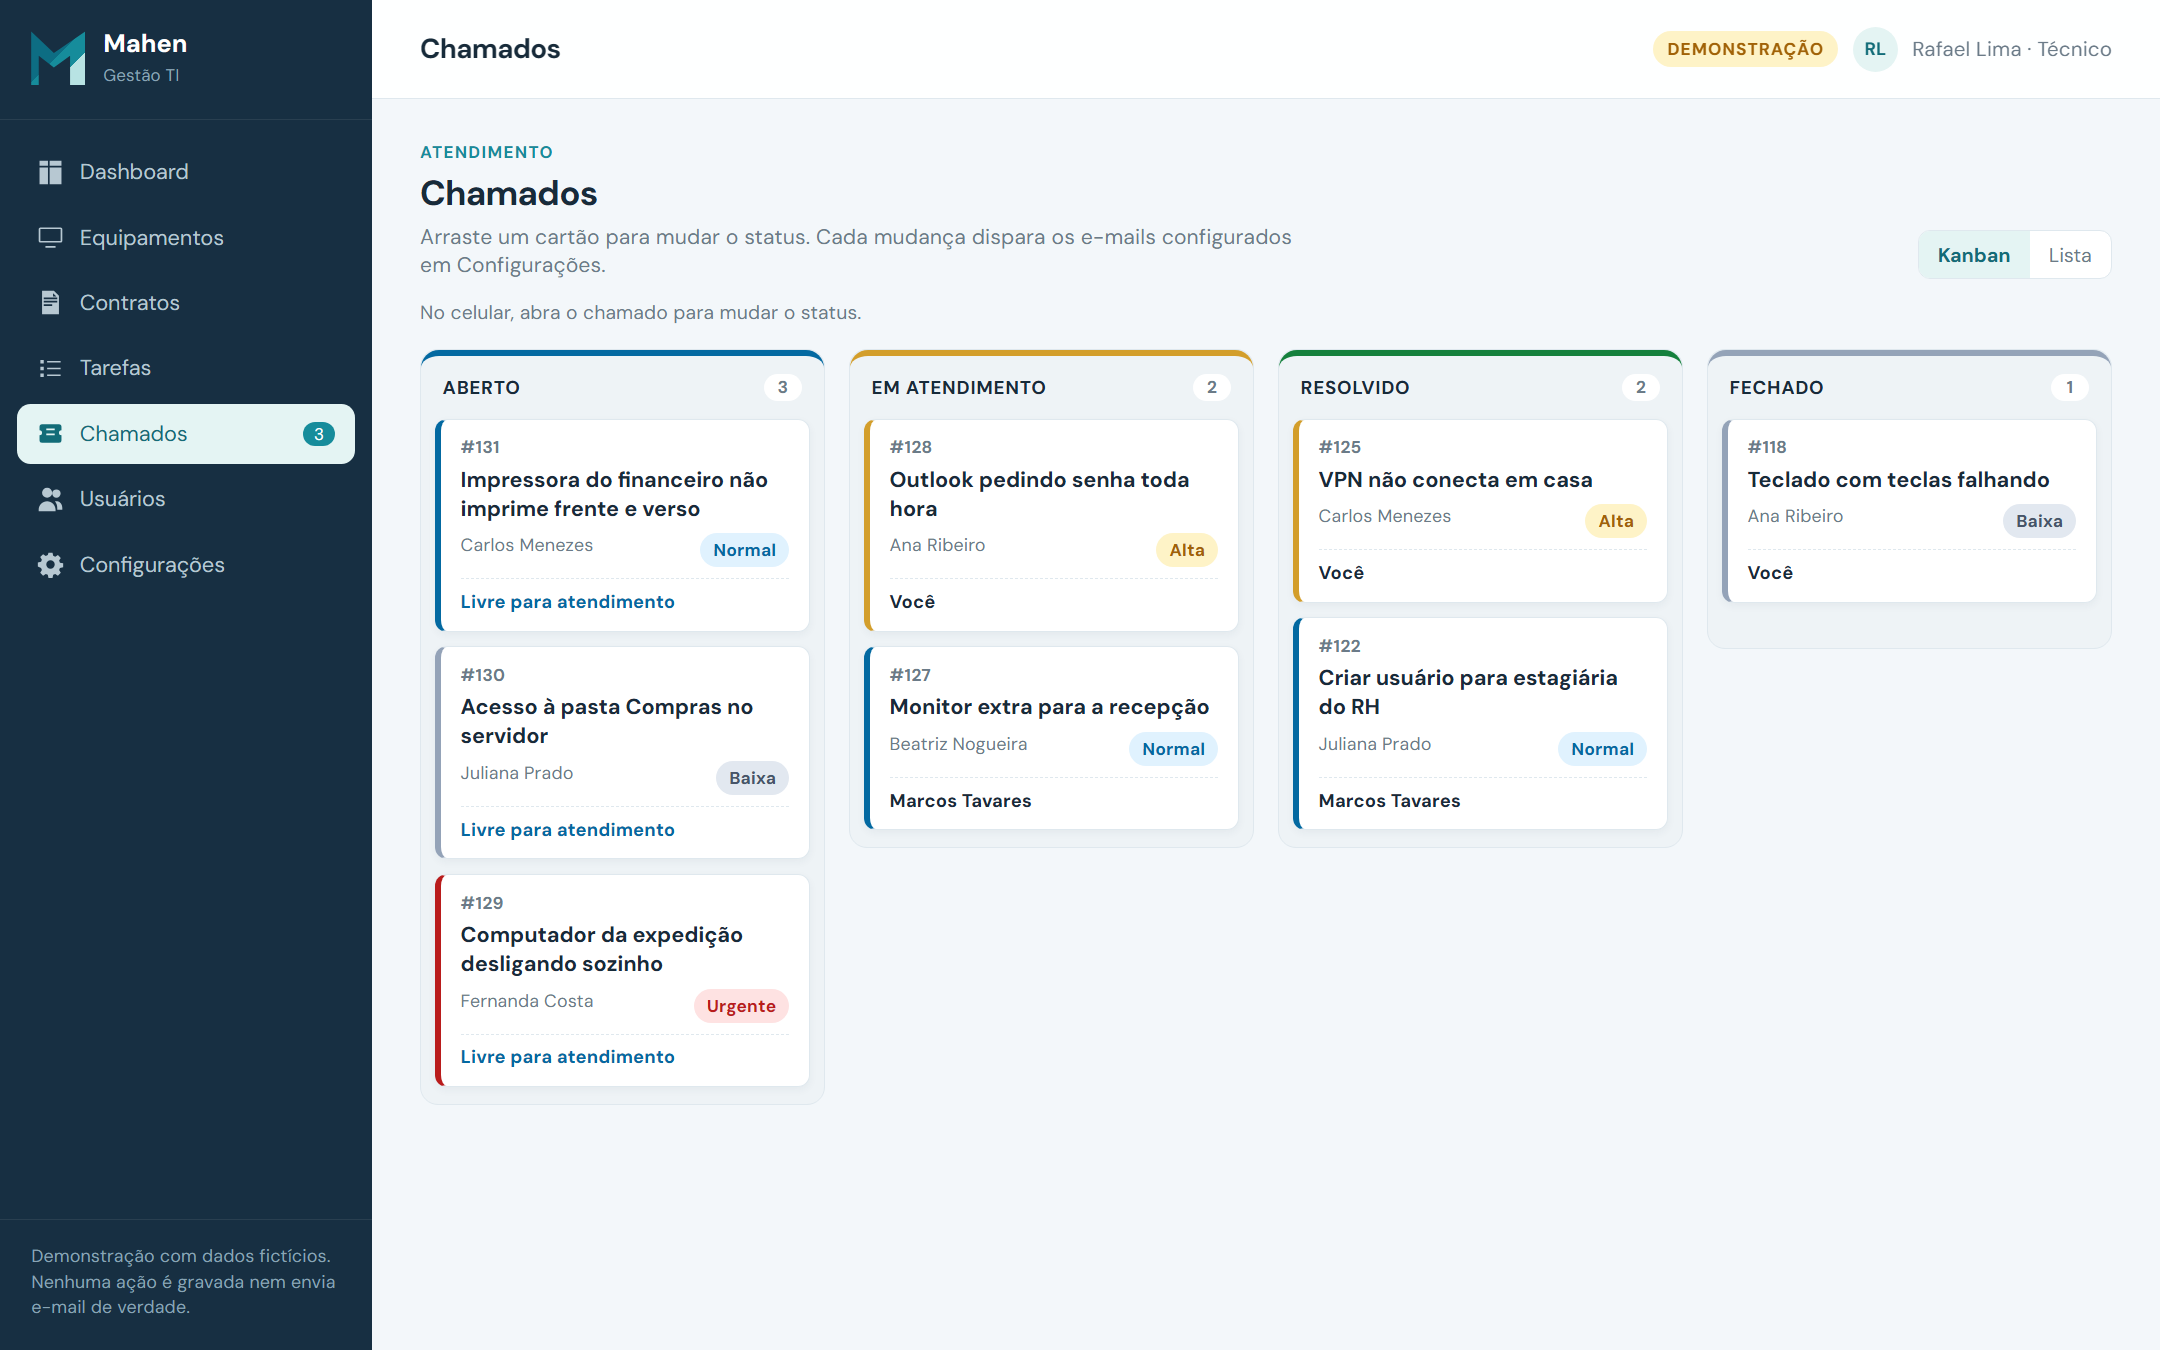Click the Usuários people icon
Image resolution: width=2160 pixels, height=1350 pixels.
(50, 499)
